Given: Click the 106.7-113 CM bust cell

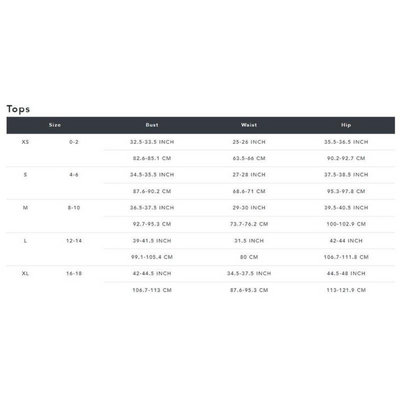Looking at the screenshot, I should (x=152, y=290).
